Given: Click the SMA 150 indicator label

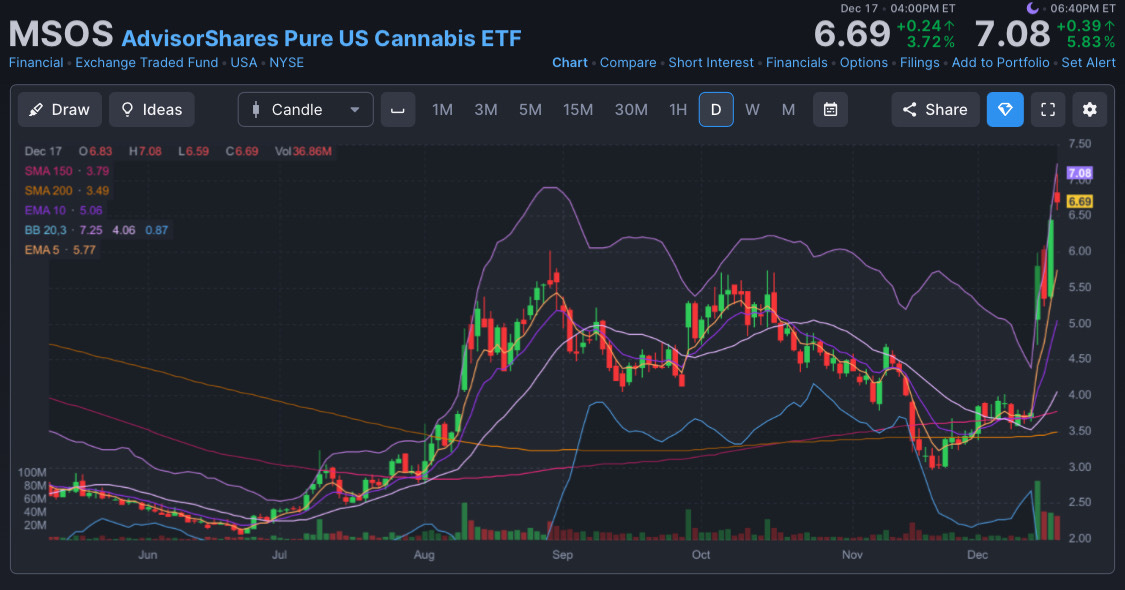Looking at the screenshot, I should click(48, 171).
